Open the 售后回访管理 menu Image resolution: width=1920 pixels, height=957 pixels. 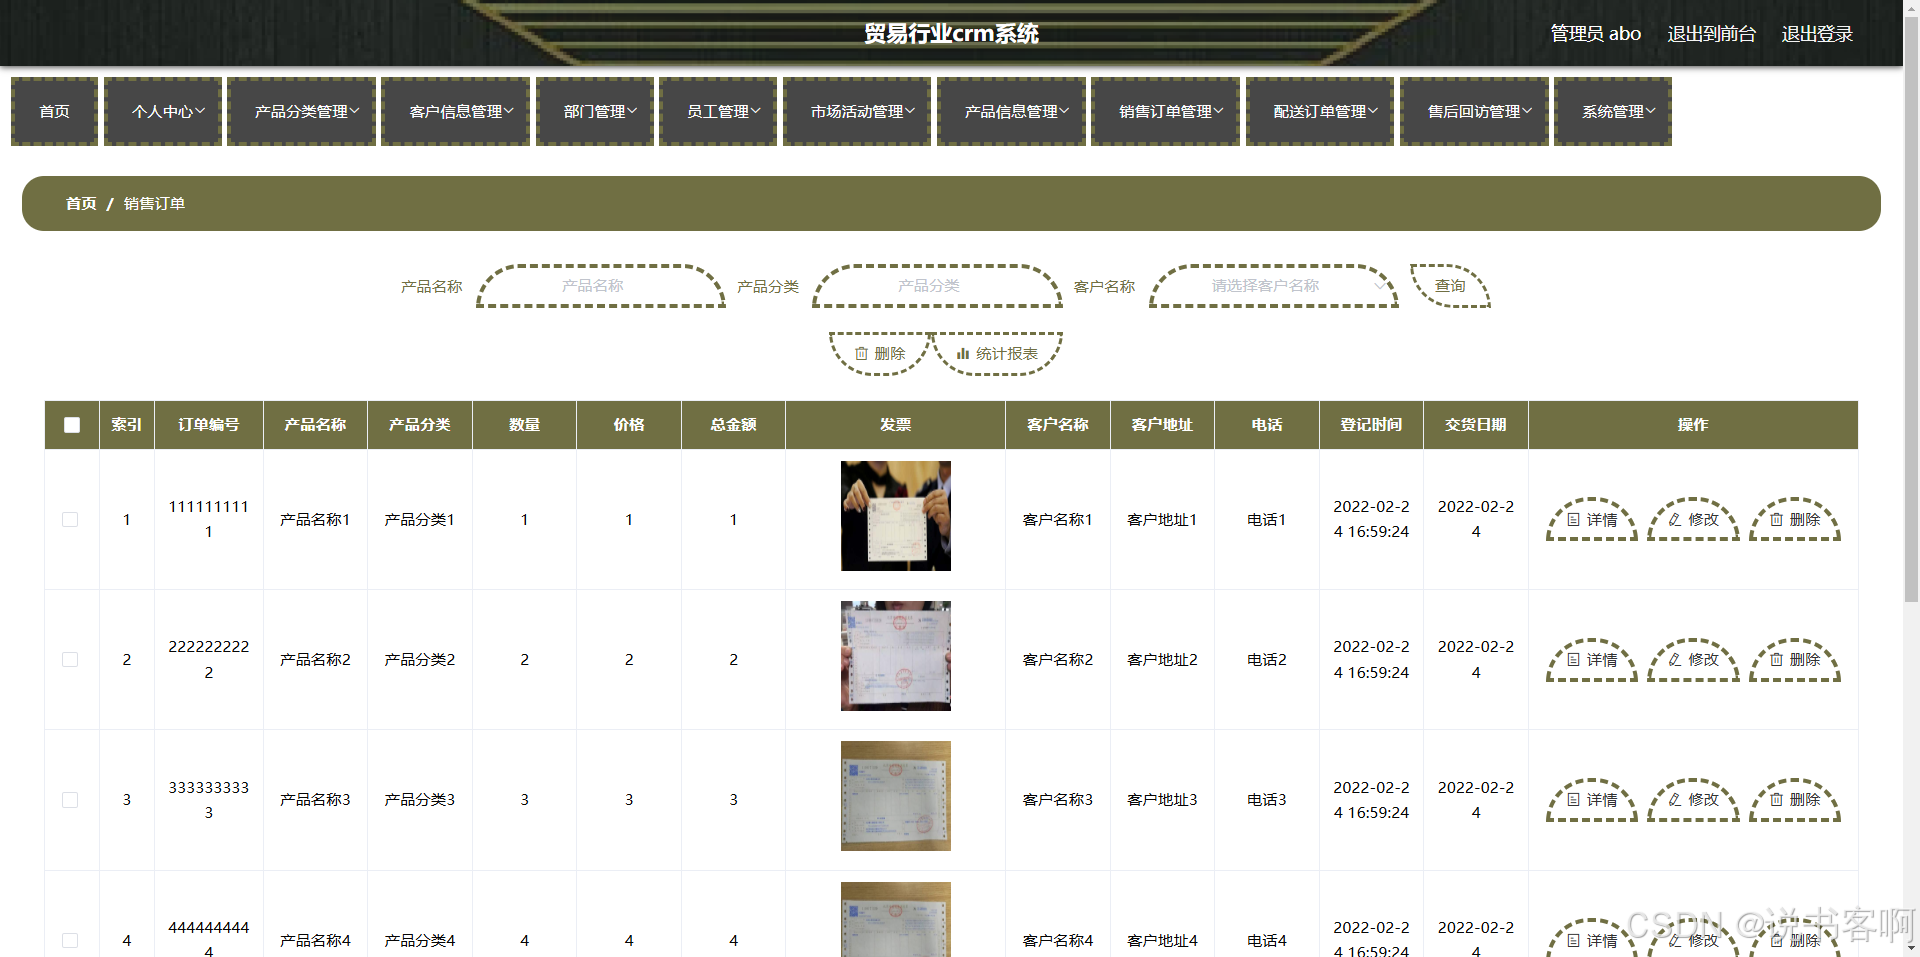pos(1474,112)
